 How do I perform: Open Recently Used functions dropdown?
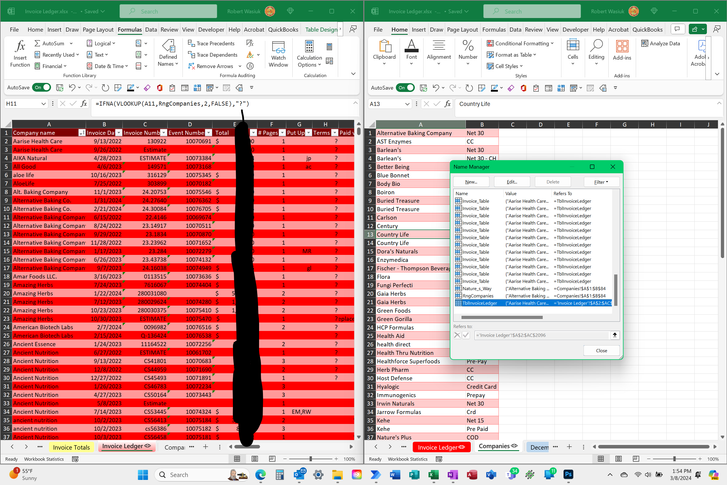(57, 55)
